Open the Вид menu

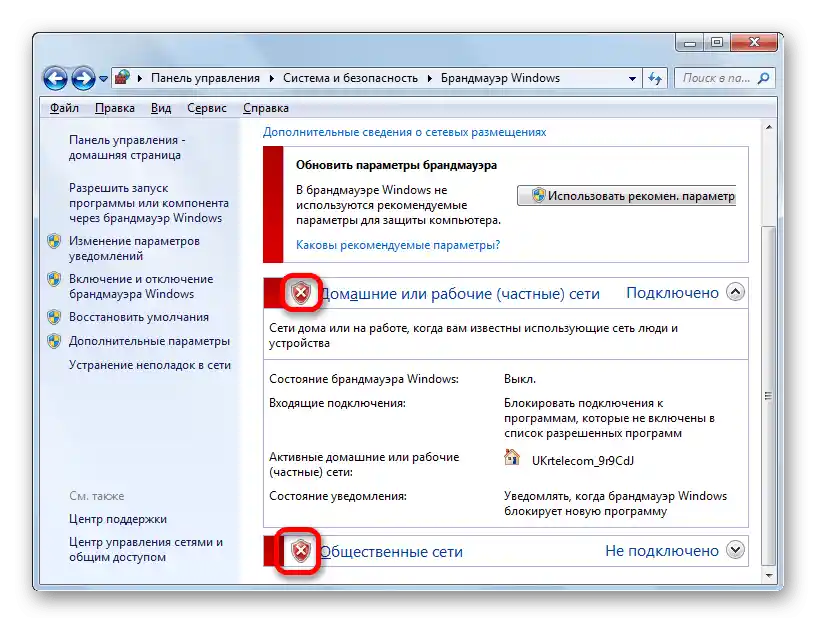(161, 108)
